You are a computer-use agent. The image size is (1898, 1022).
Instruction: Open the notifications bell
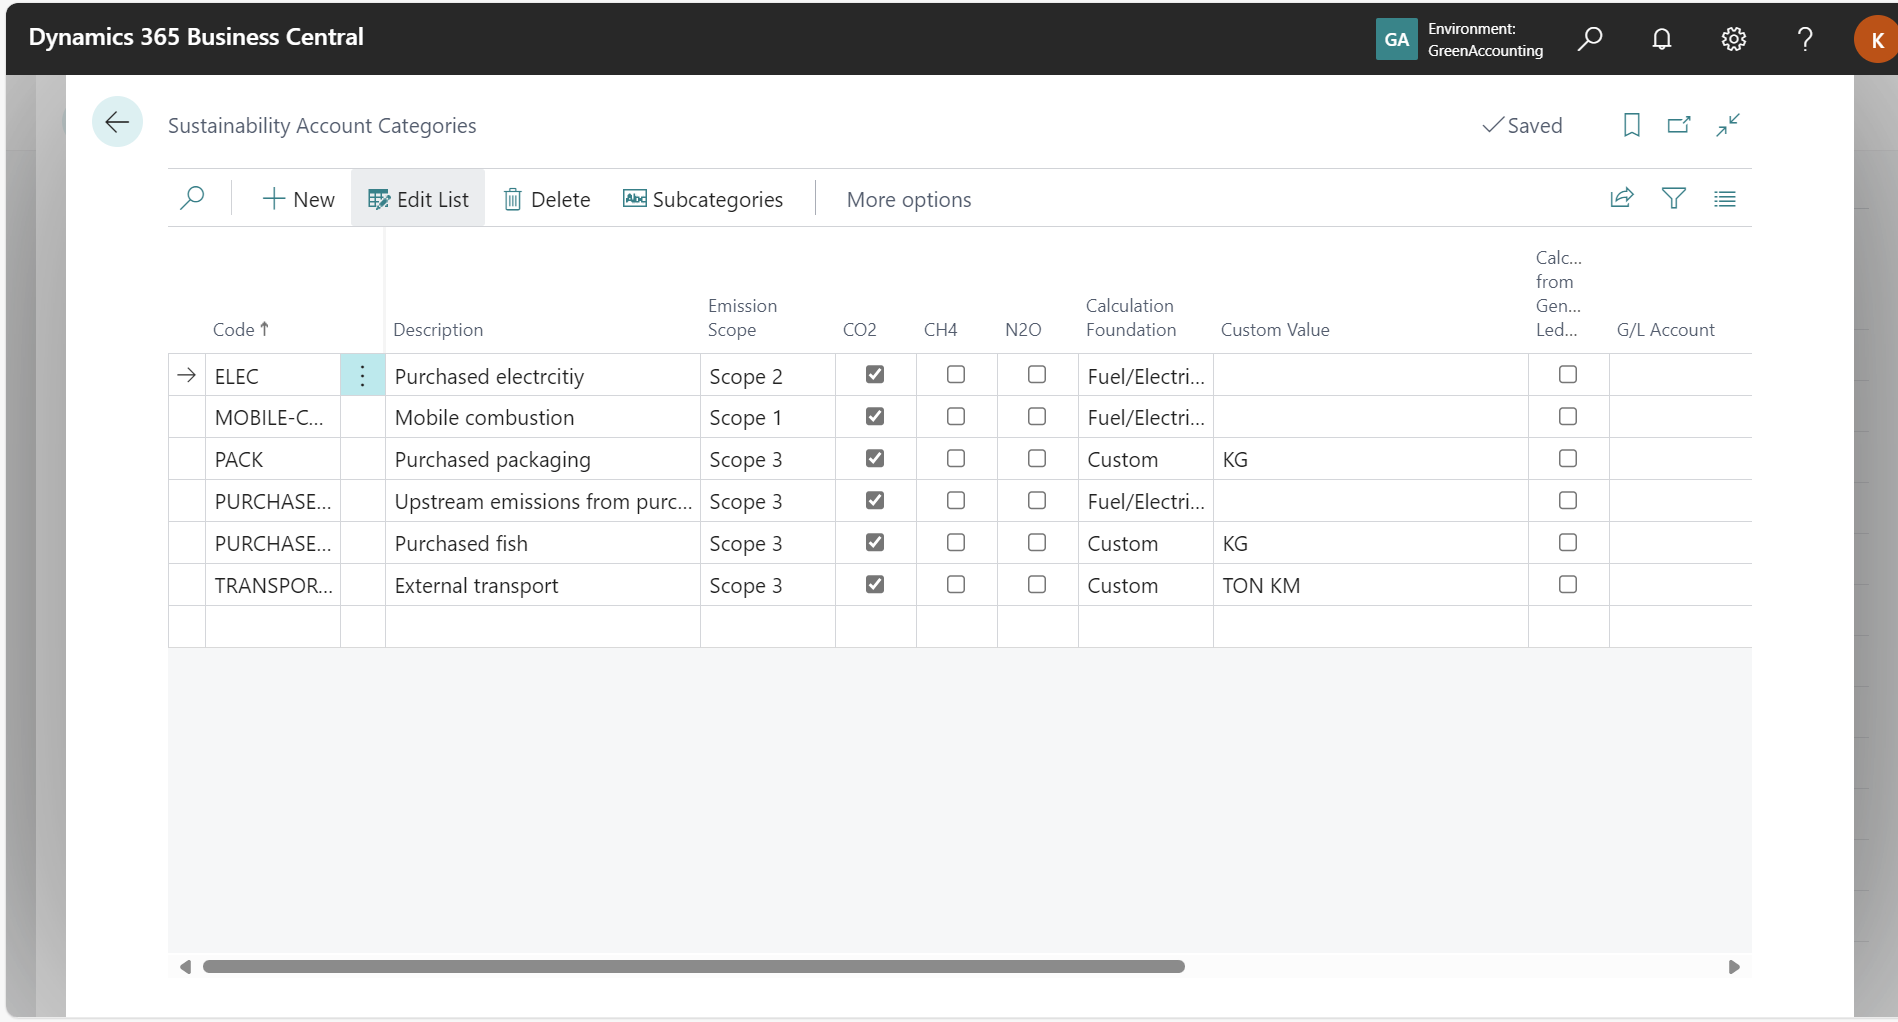(x=1661, y=39)
